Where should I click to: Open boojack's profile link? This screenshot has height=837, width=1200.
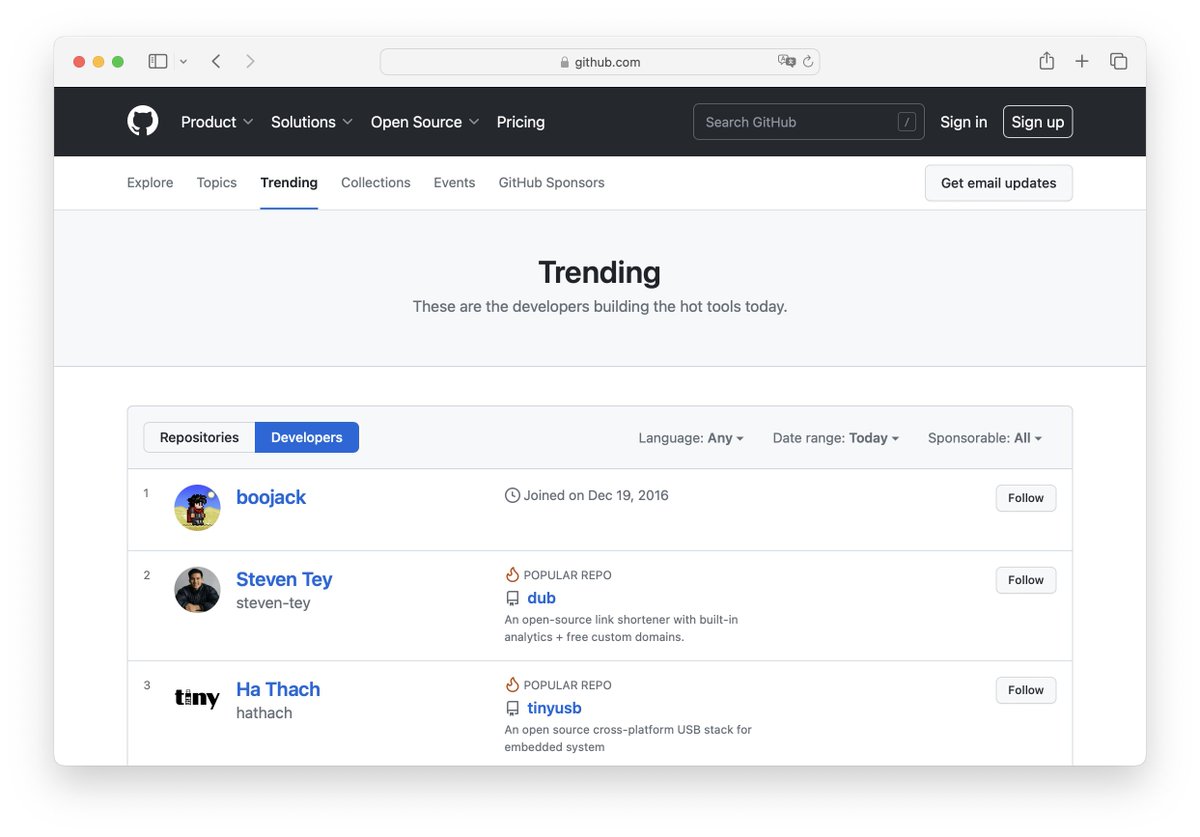coord(271,497)
